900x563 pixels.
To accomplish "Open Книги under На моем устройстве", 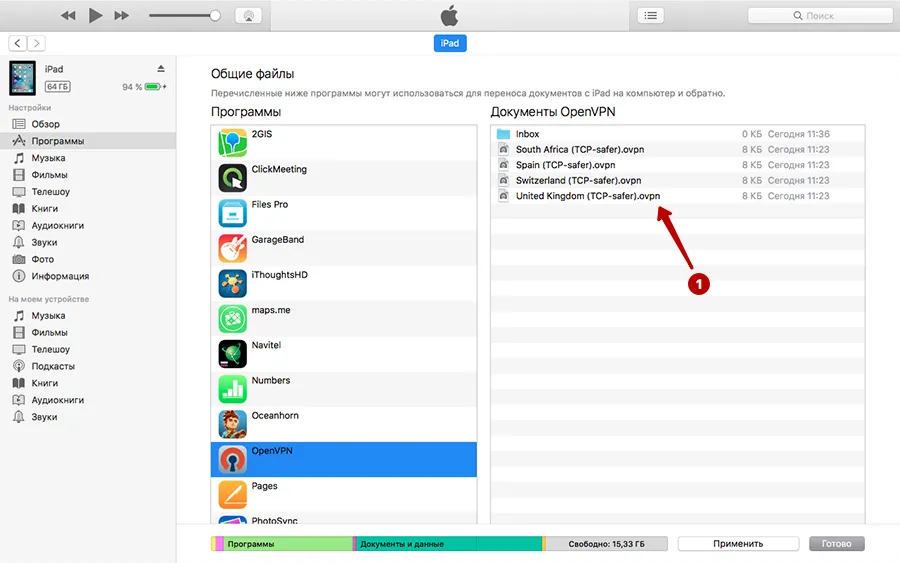I will click(x=45, y=383).
